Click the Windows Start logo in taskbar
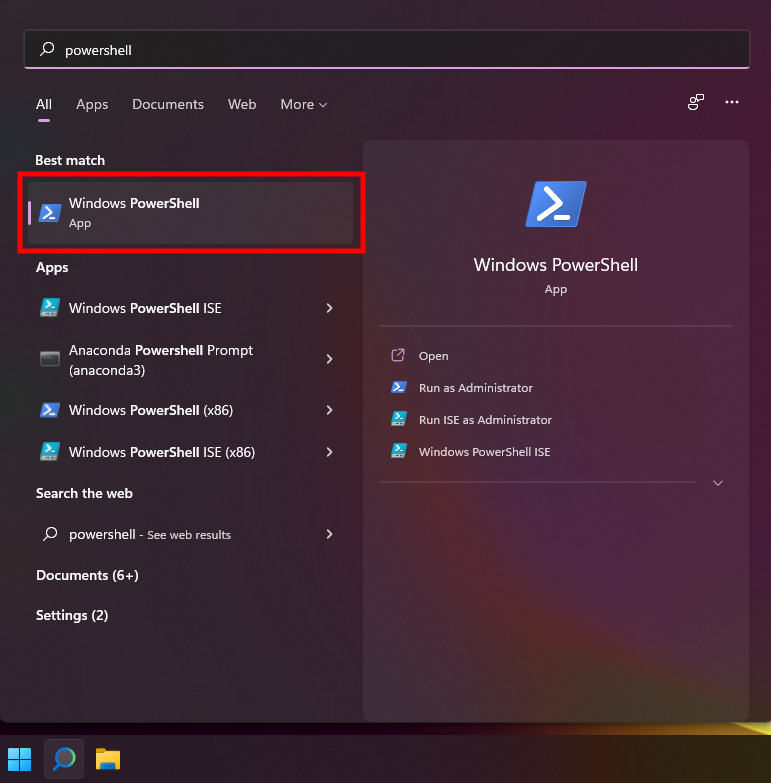 click(x=19, y=759)
